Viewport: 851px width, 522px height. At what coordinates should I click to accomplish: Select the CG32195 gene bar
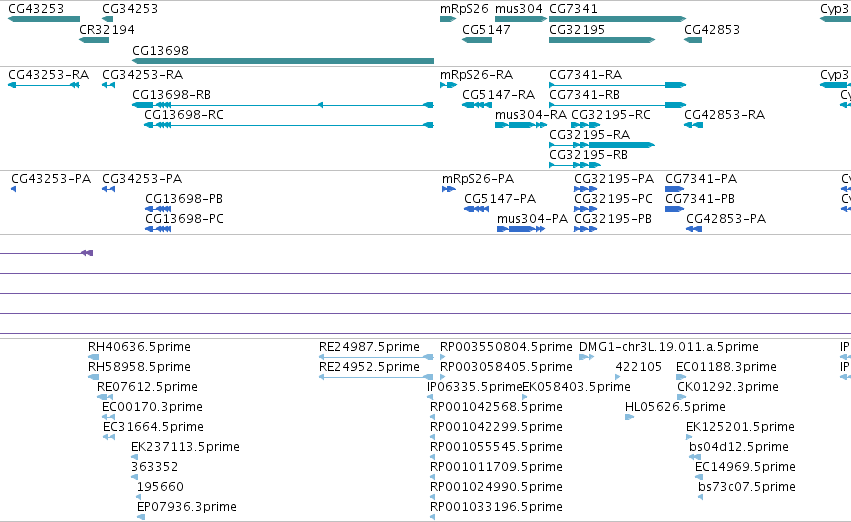click(x=602, y=40)
